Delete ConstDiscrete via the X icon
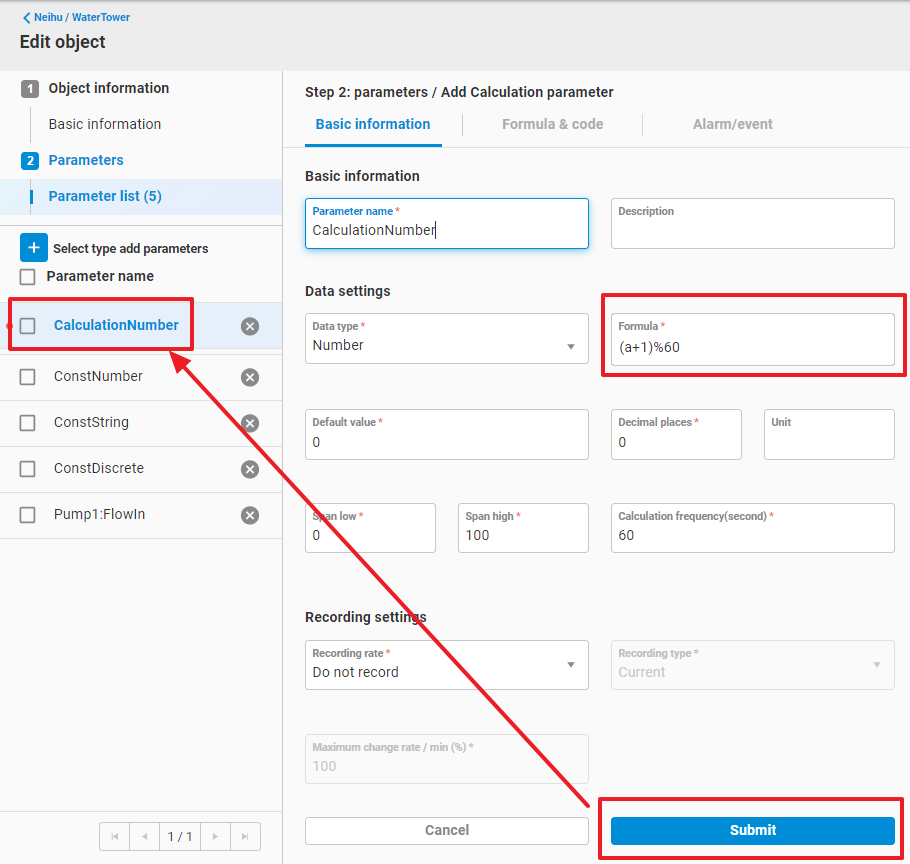Image resolution: width=910 pixels, height=864 pixels. point(250,469)
